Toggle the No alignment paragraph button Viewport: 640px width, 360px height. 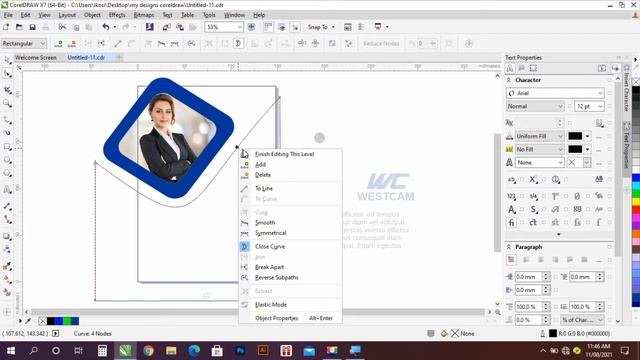pos(511,260)
